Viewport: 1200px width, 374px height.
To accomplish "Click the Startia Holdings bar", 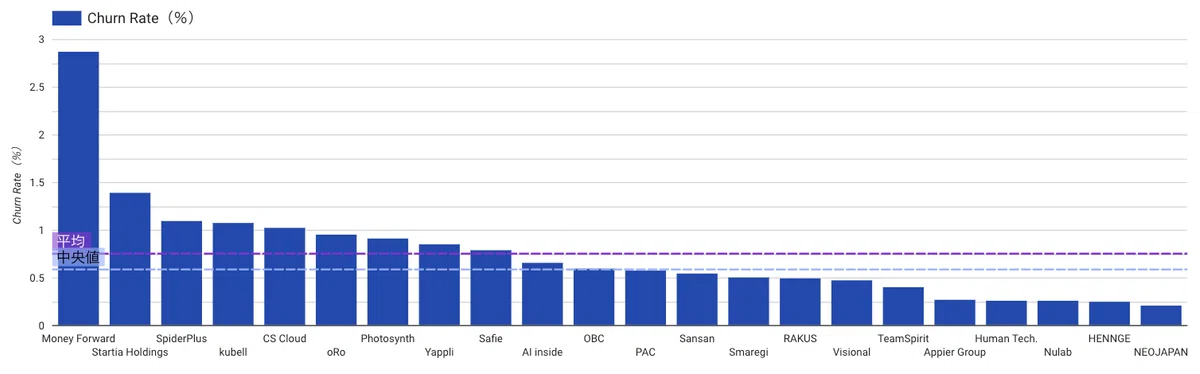I will coord(130,259).
